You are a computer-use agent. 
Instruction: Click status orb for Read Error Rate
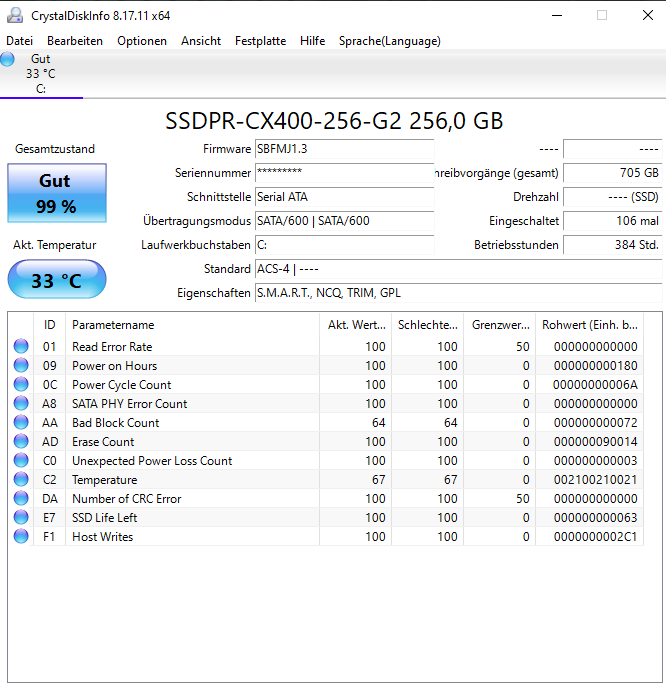[x=21, y=346]
